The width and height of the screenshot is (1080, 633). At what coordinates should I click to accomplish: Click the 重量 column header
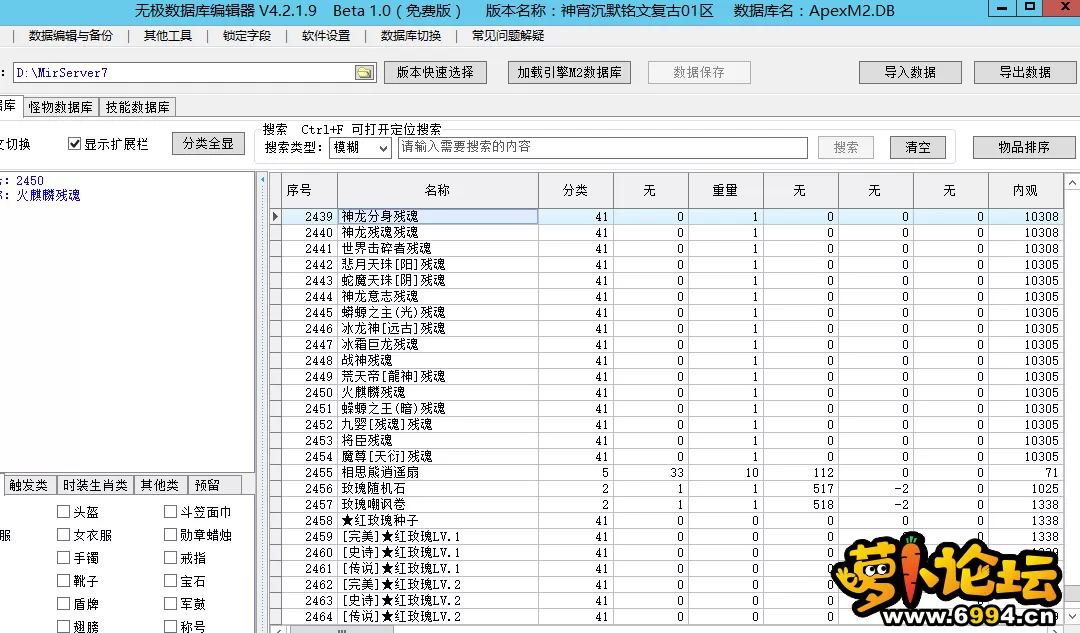click(725, 190)
